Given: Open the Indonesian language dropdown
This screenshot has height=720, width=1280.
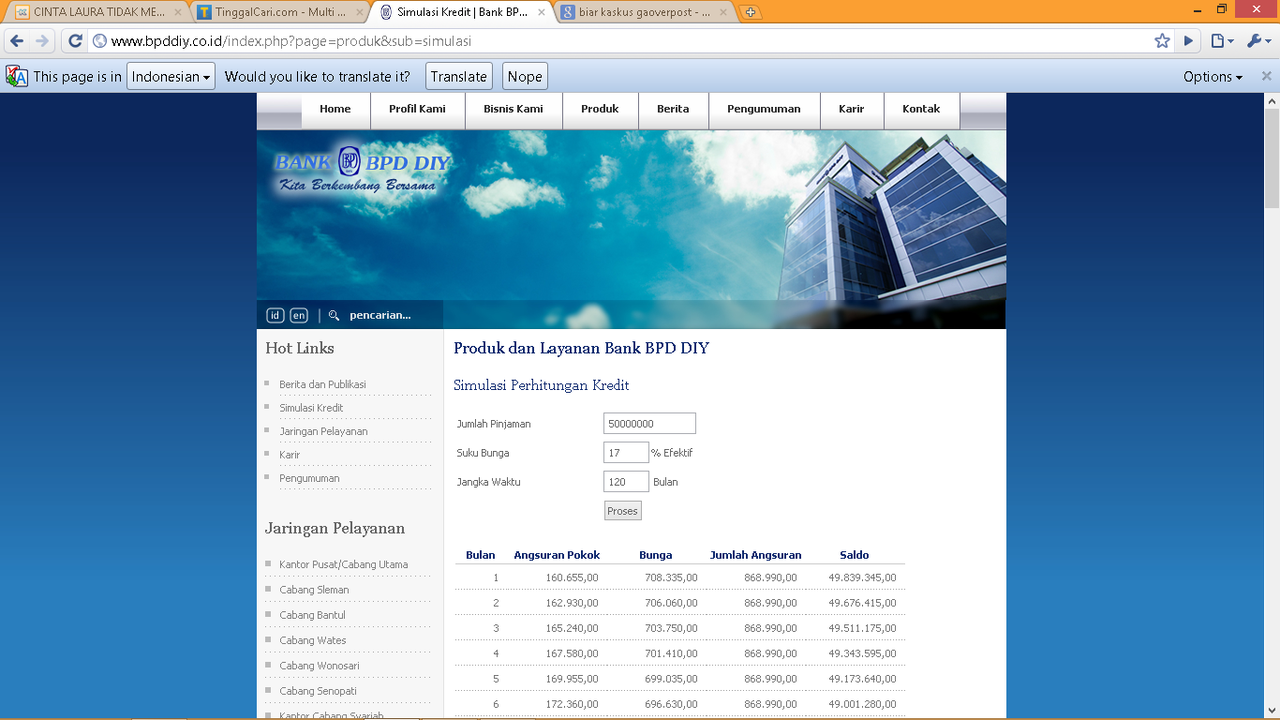Looking at the screenshot, I should (171, 76).
